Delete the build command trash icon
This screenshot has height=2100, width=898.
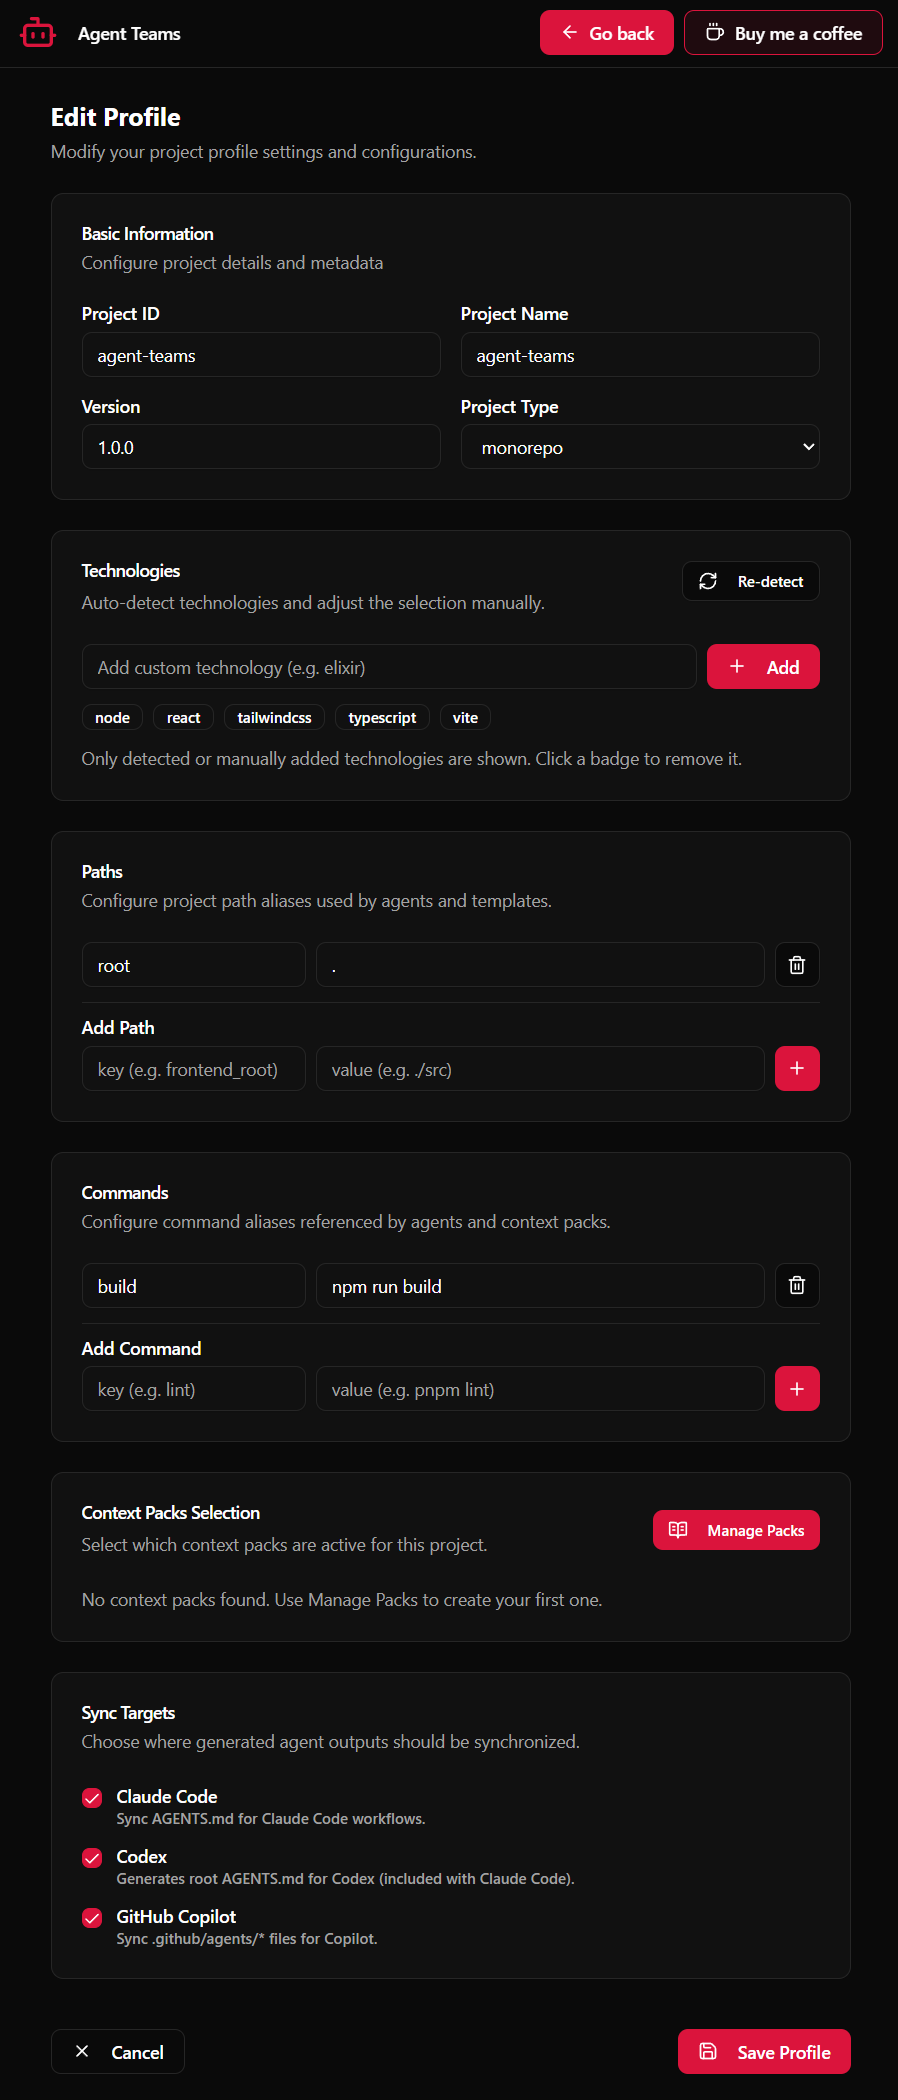point(797,1285)
